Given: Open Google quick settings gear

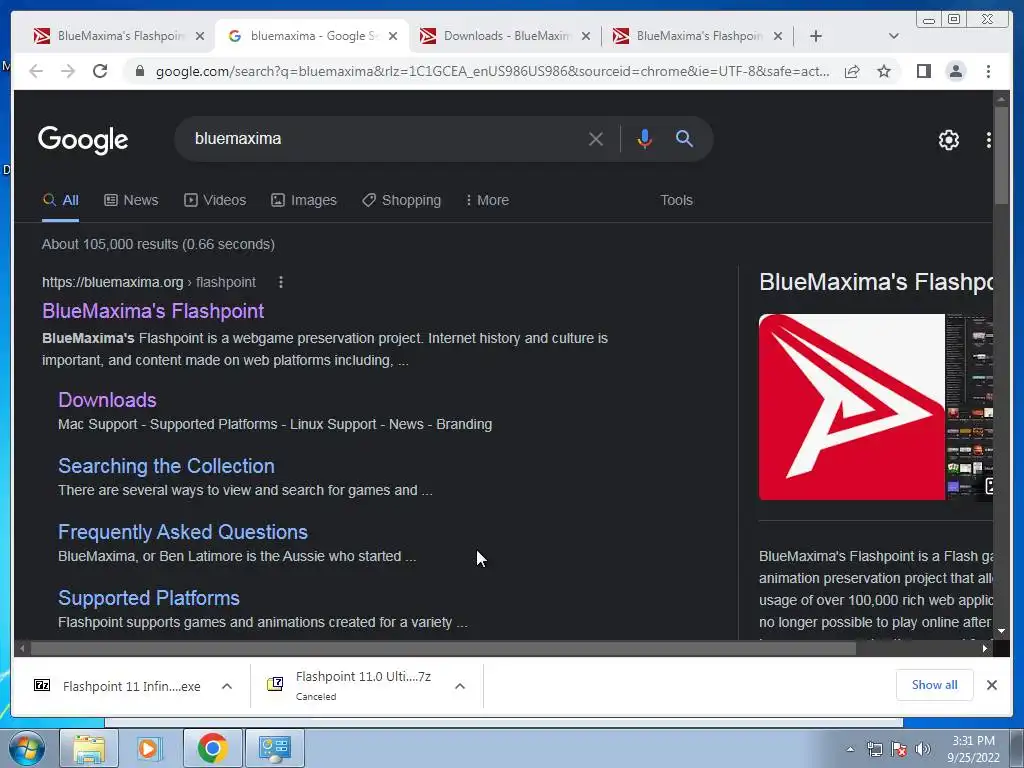Looking at the screenshot, I should 948,139.
